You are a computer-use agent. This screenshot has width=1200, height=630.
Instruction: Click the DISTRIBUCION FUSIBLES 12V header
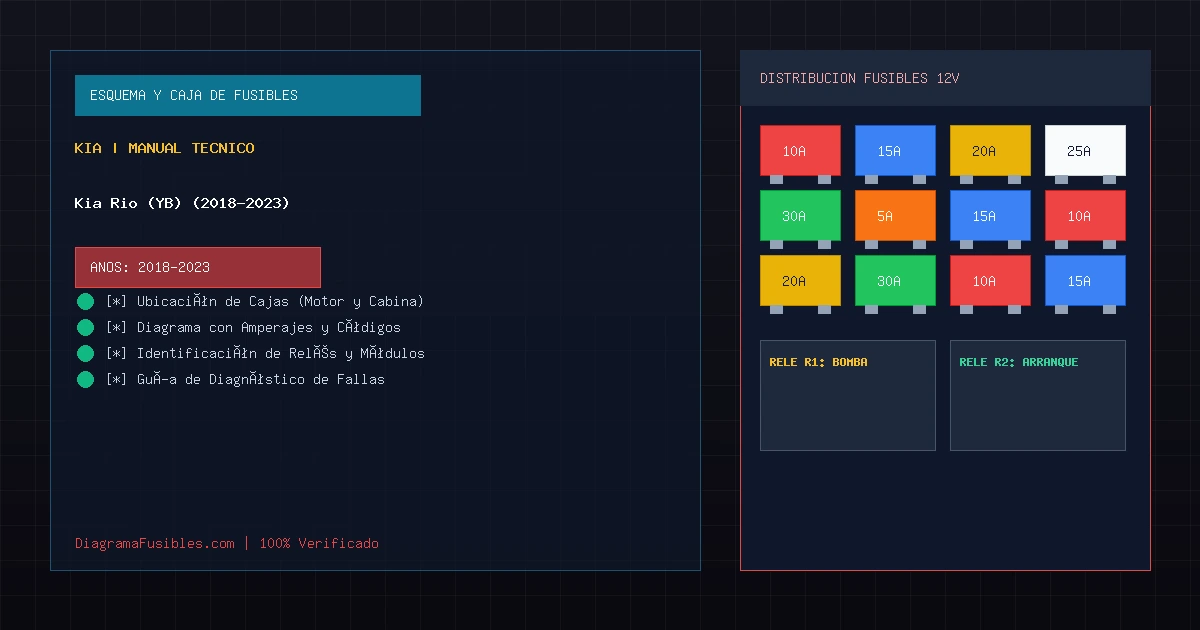(x=945, y=78)
